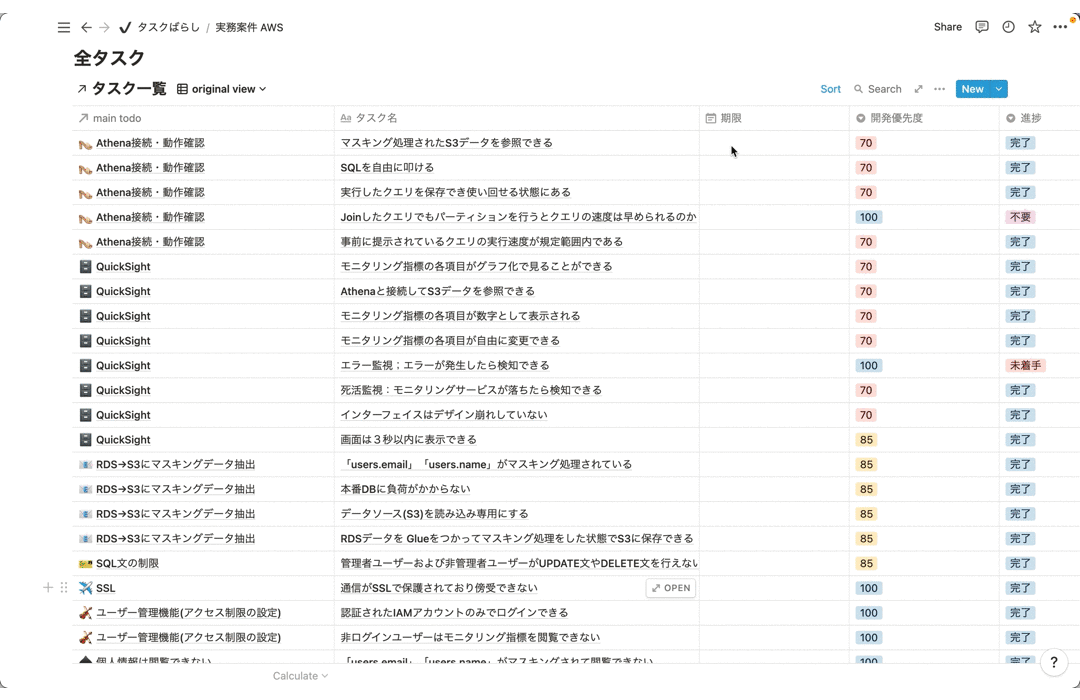Open page update history via the clock icon
The image size is (1080, 700).
1007,27
